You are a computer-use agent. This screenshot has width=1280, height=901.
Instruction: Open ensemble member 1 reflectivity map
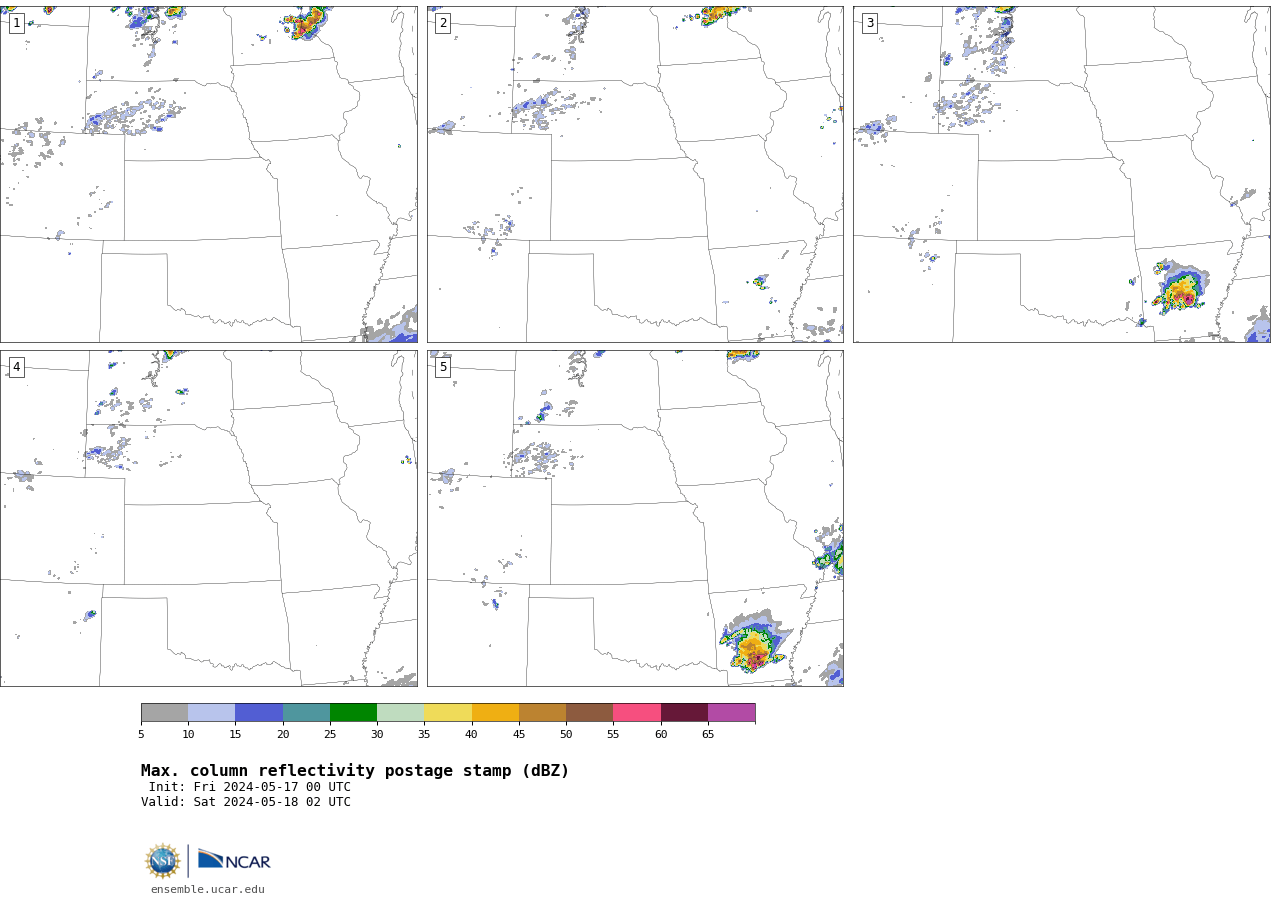(209, 174)
